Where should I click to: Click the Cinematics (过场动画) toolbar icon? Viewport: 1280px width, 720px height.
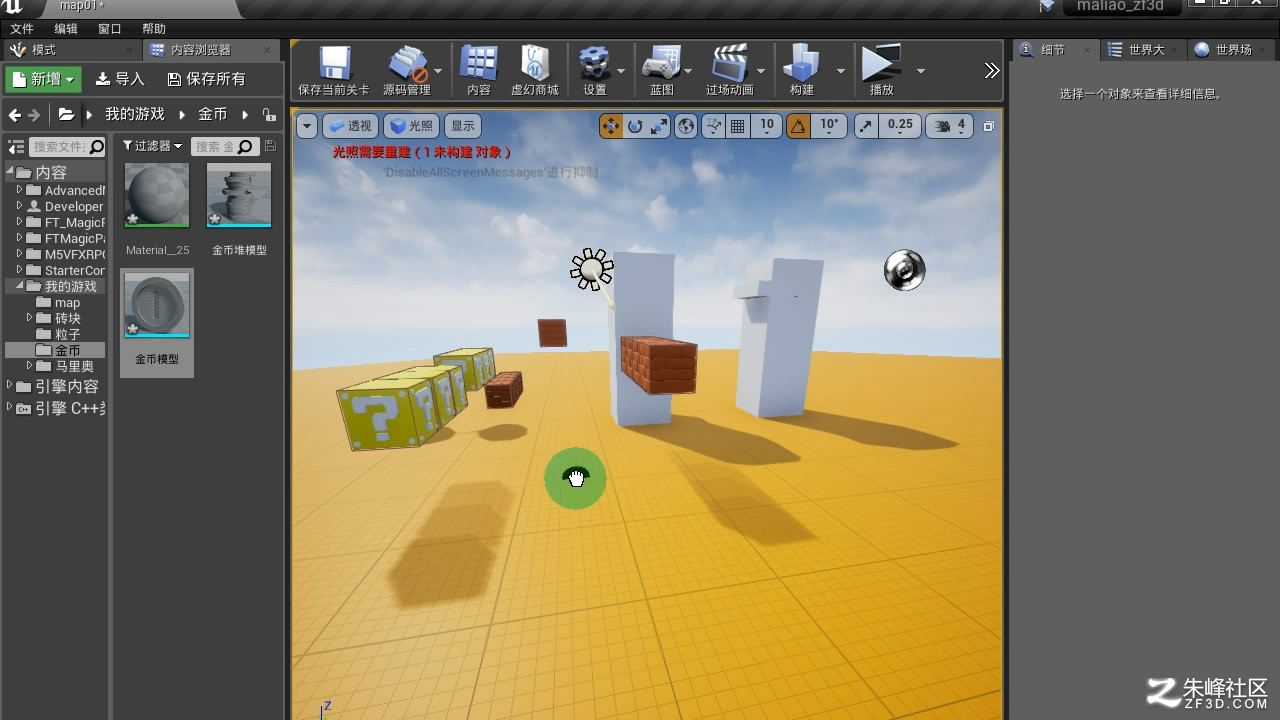(730, 71)
